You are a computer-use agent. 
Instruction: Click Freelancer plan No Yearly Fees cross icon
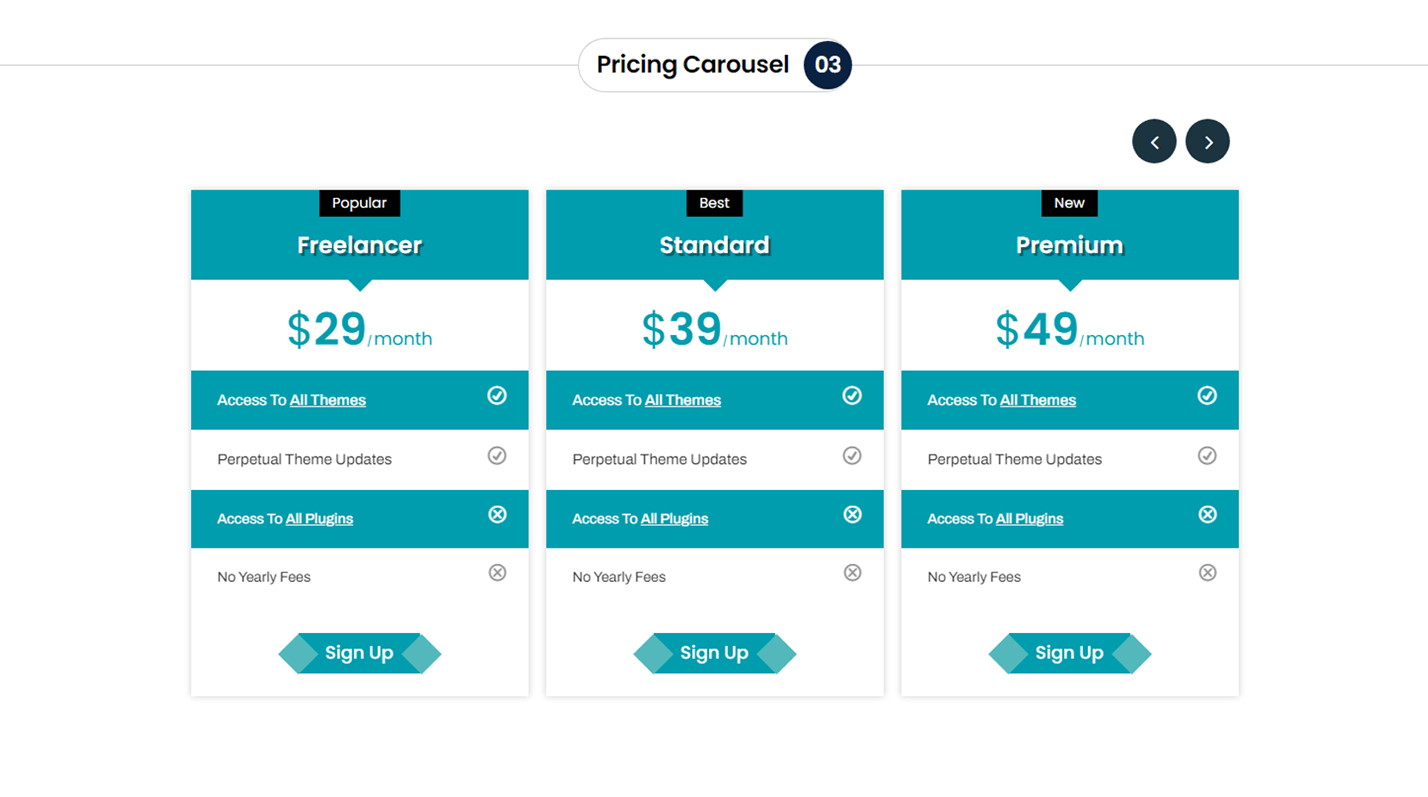[497, 573]
